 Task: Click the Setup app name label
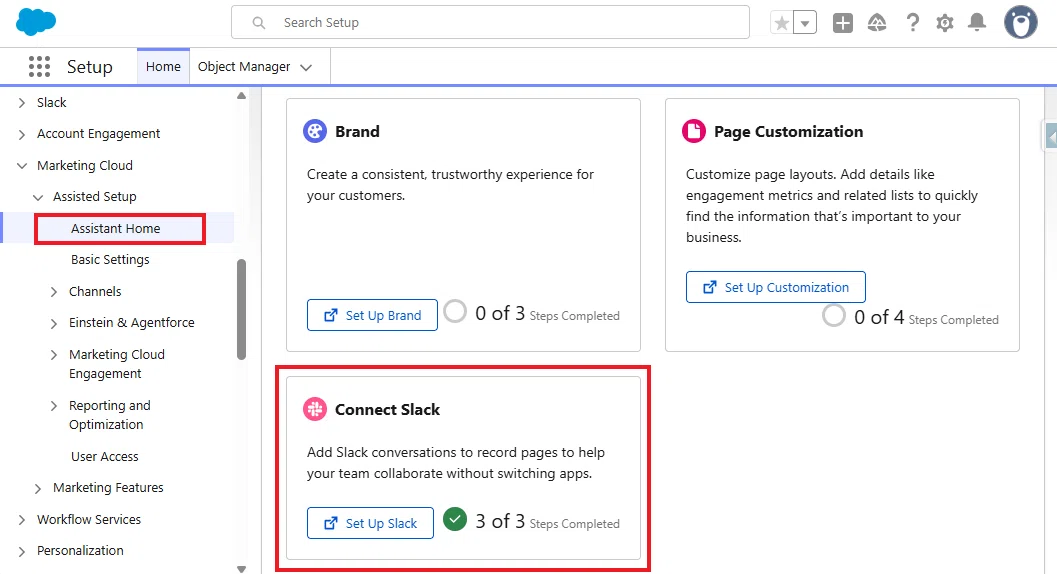click(90, 67)
